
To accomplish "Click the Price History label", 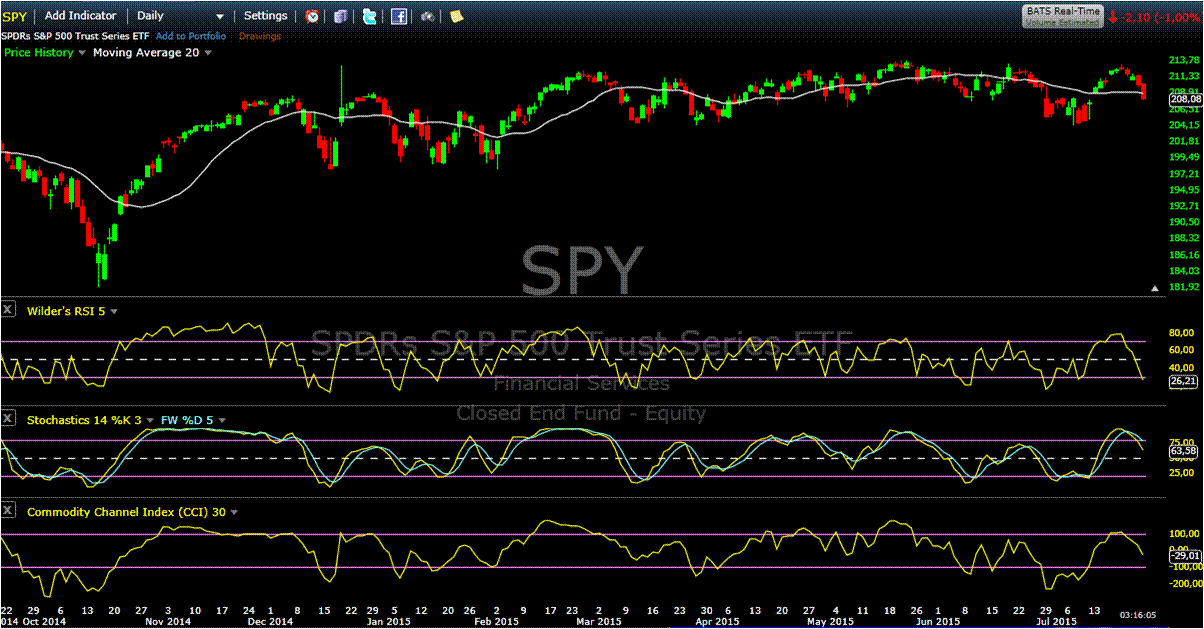I will point(38,53).
